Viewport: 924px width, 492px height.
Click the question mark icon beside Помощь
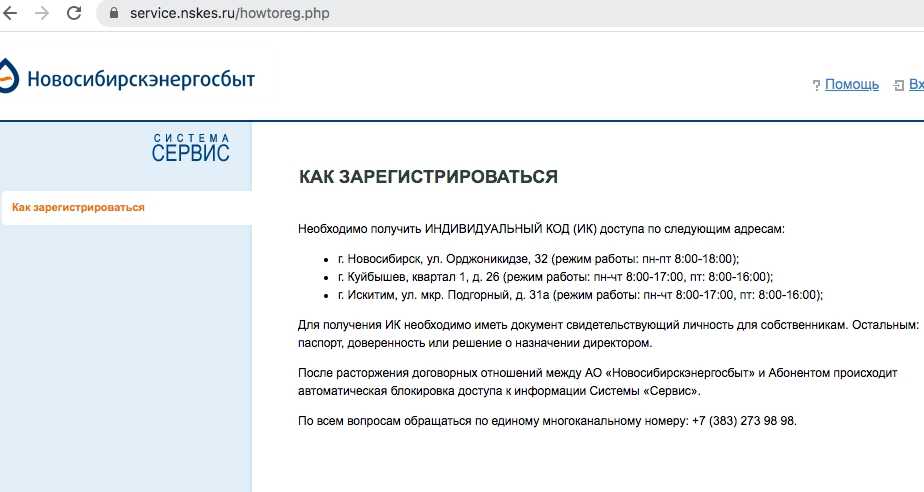816,85
